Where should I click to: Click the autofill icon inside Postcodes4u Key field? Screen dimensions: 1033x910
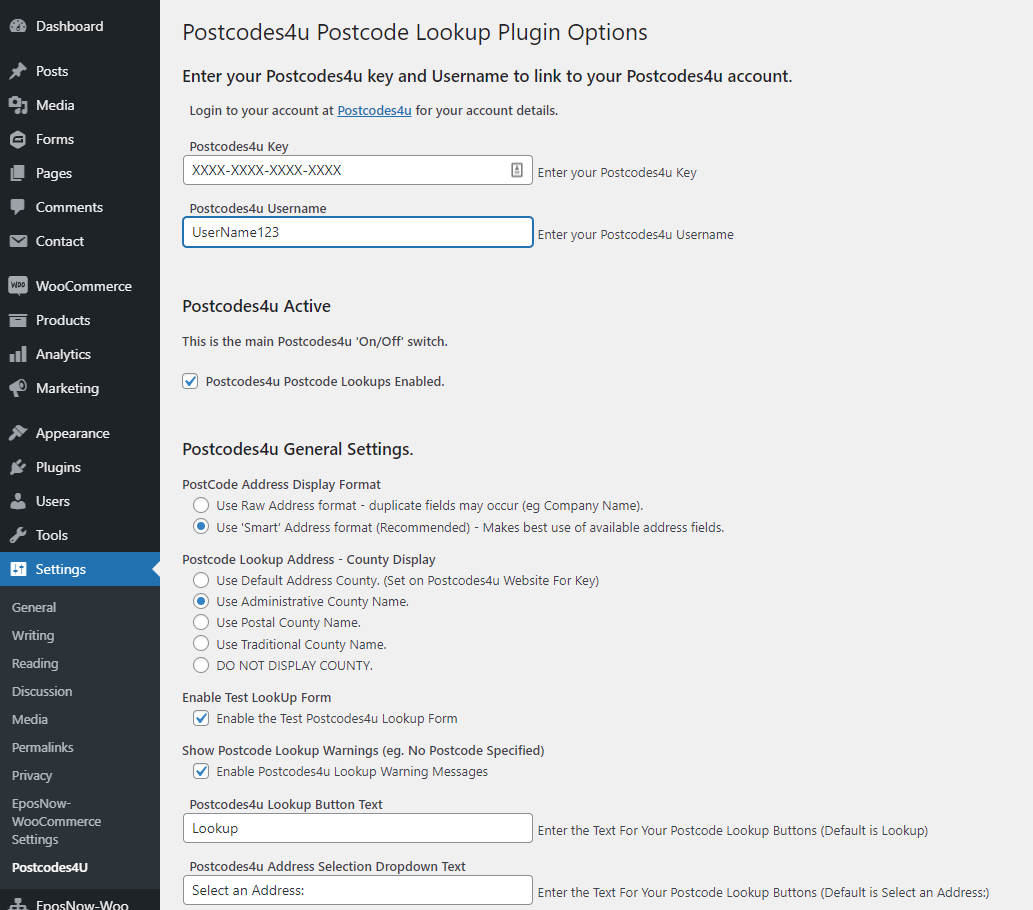pyautogui.click(x=517, y=170)
